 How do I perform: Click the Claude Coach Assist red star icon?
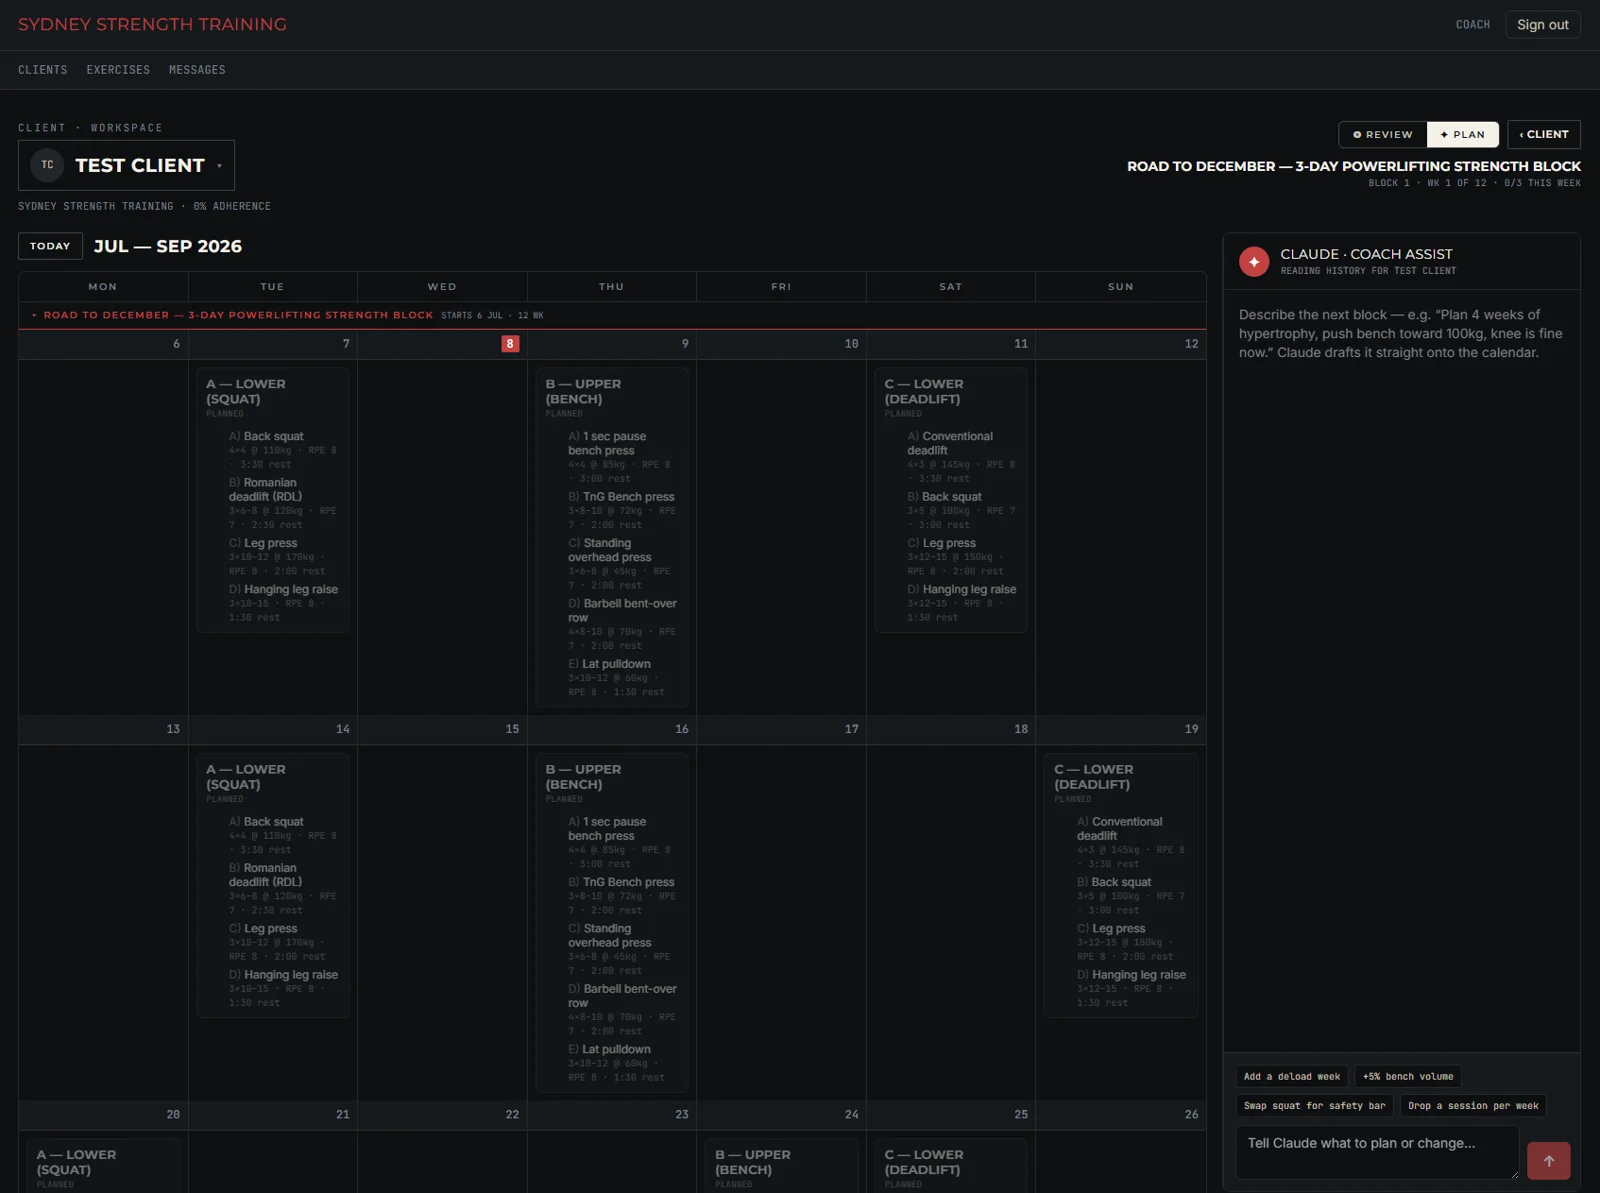(1254, 261)
